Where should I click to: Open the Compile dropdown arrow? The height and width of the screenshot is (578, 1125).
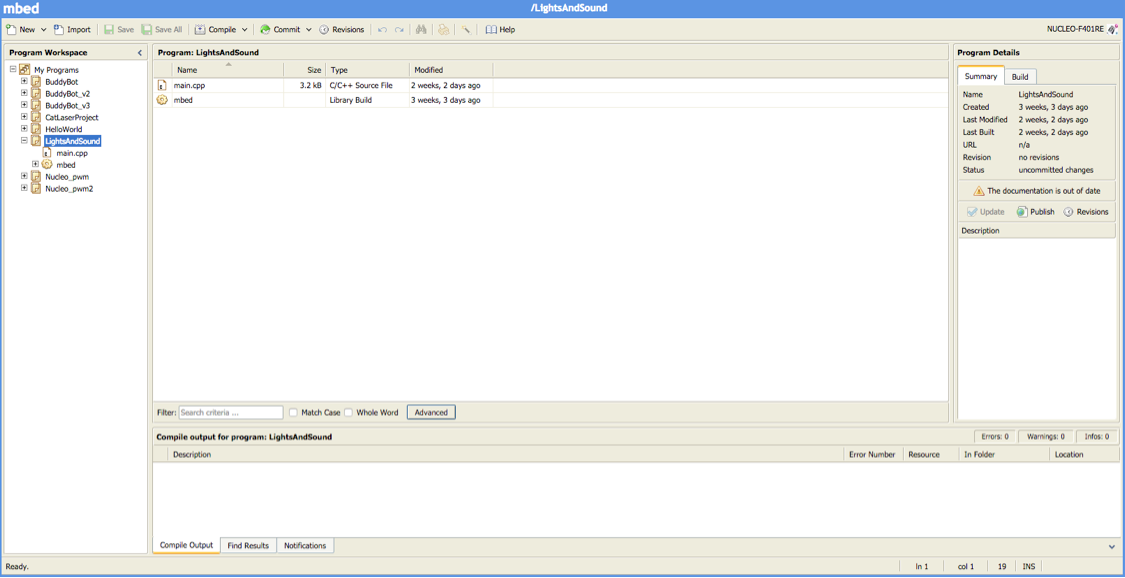coord(245,30)
